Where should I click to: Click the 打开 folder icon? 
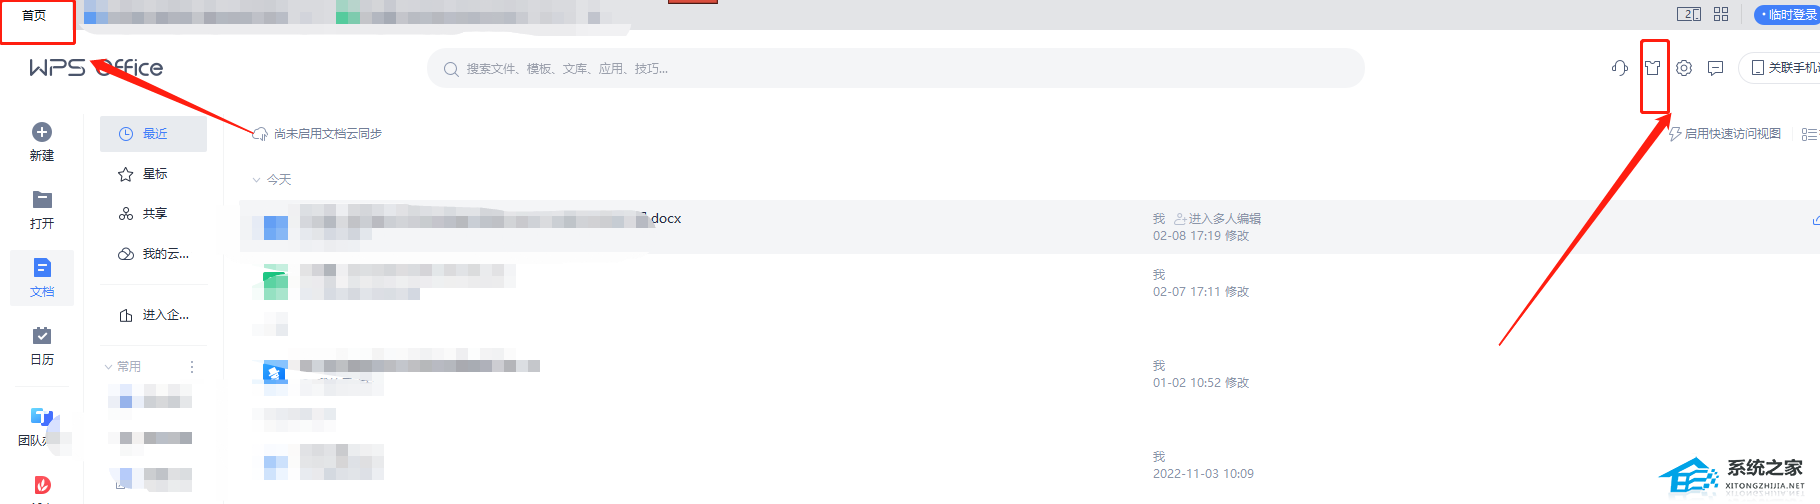[42, 200]
